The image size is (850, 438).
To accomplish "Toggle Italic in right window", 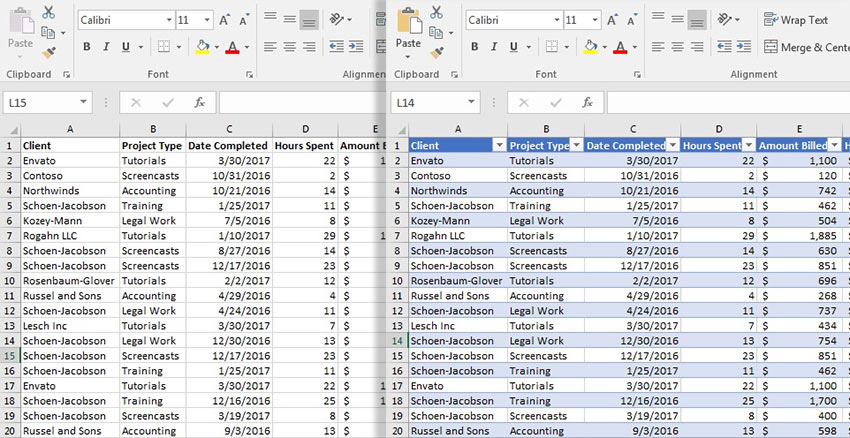I will point(494,47).
